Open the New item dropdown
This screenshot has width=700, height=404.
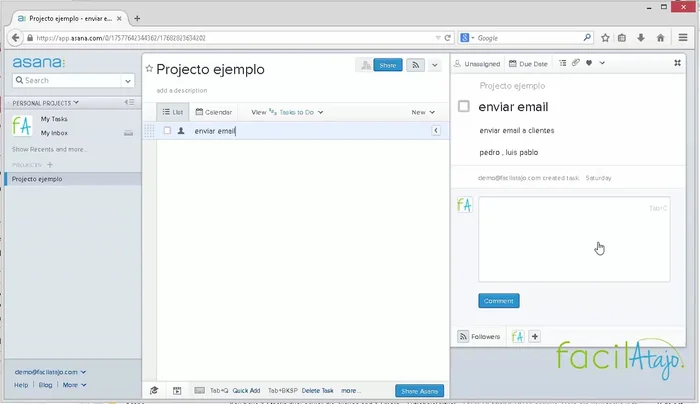(422, 112)
